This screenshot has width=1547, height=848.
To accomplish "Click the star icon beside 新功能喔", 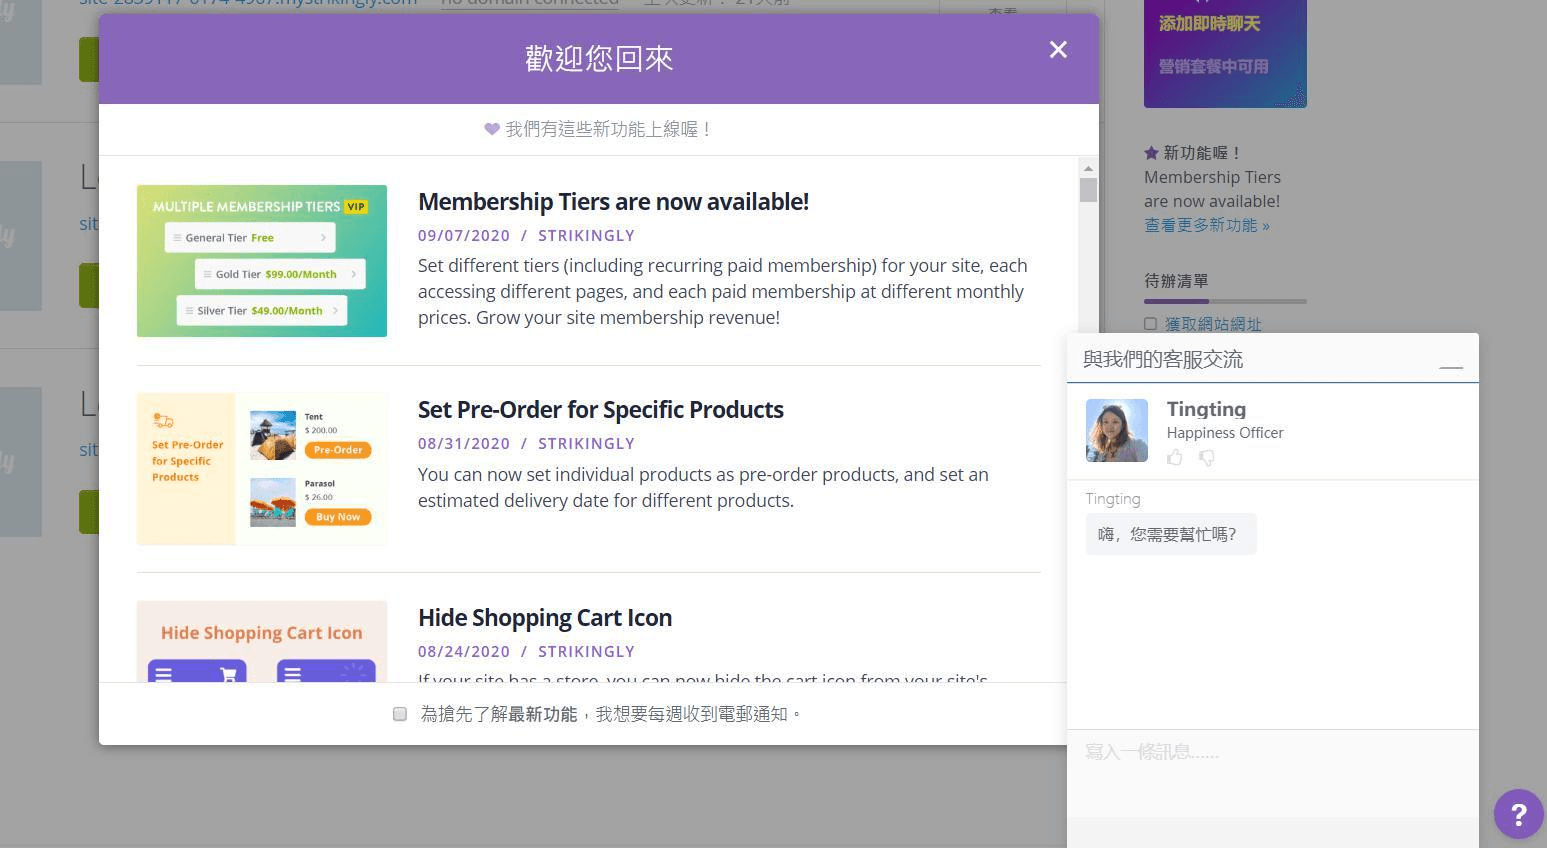I will 1151,153.
